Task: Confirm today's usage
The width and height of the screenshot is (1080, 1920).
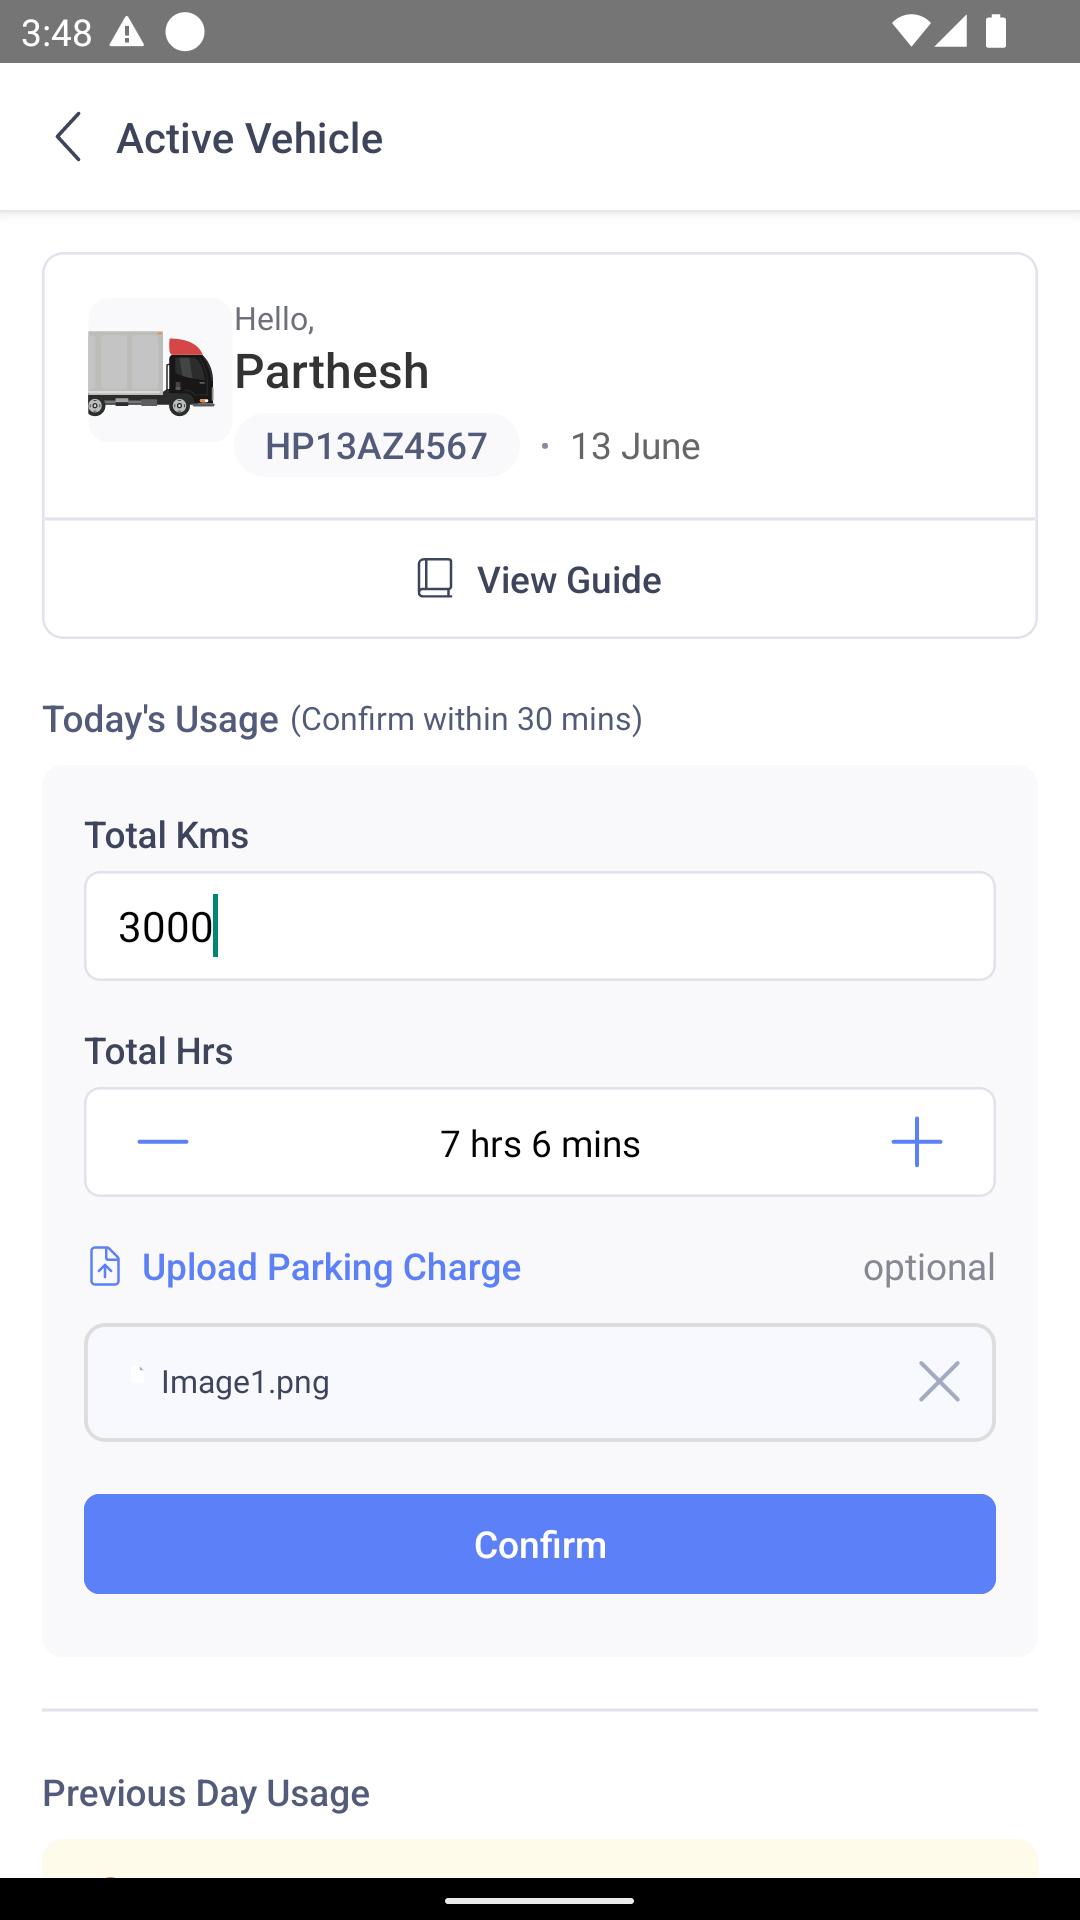Action: click(540, 1544)
